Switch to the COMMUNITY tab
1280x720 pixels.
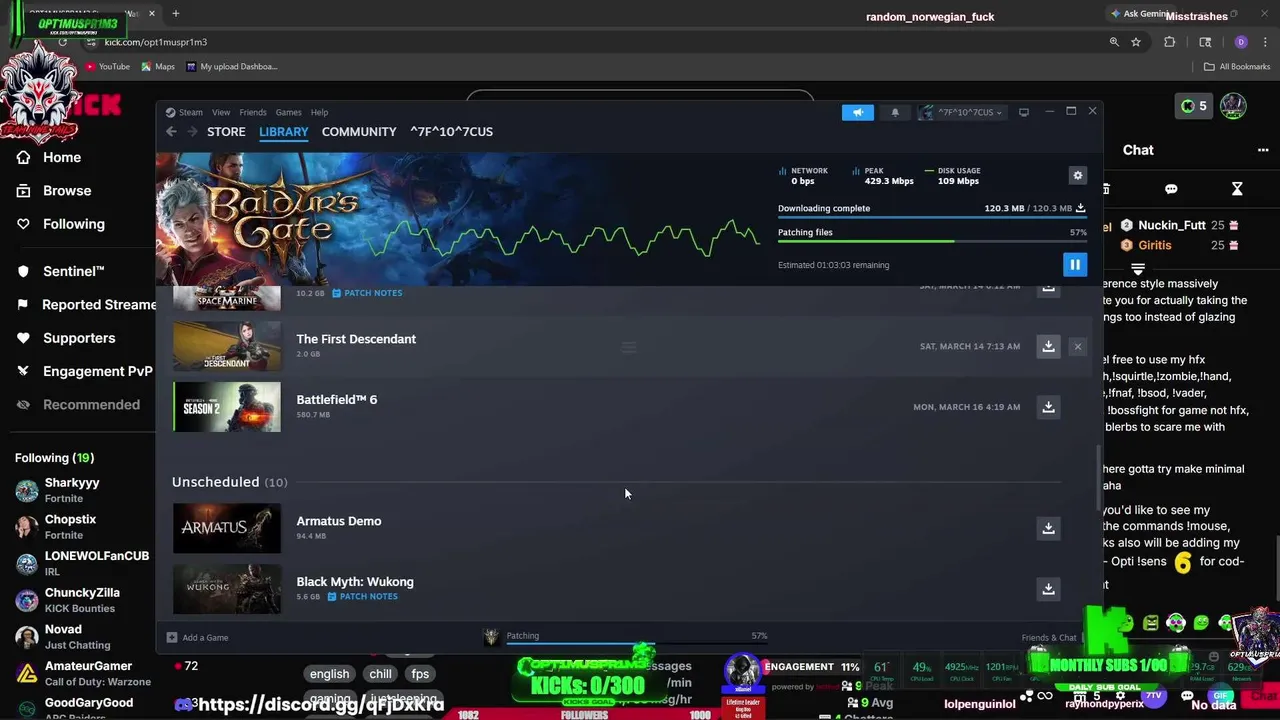point(359,131)
